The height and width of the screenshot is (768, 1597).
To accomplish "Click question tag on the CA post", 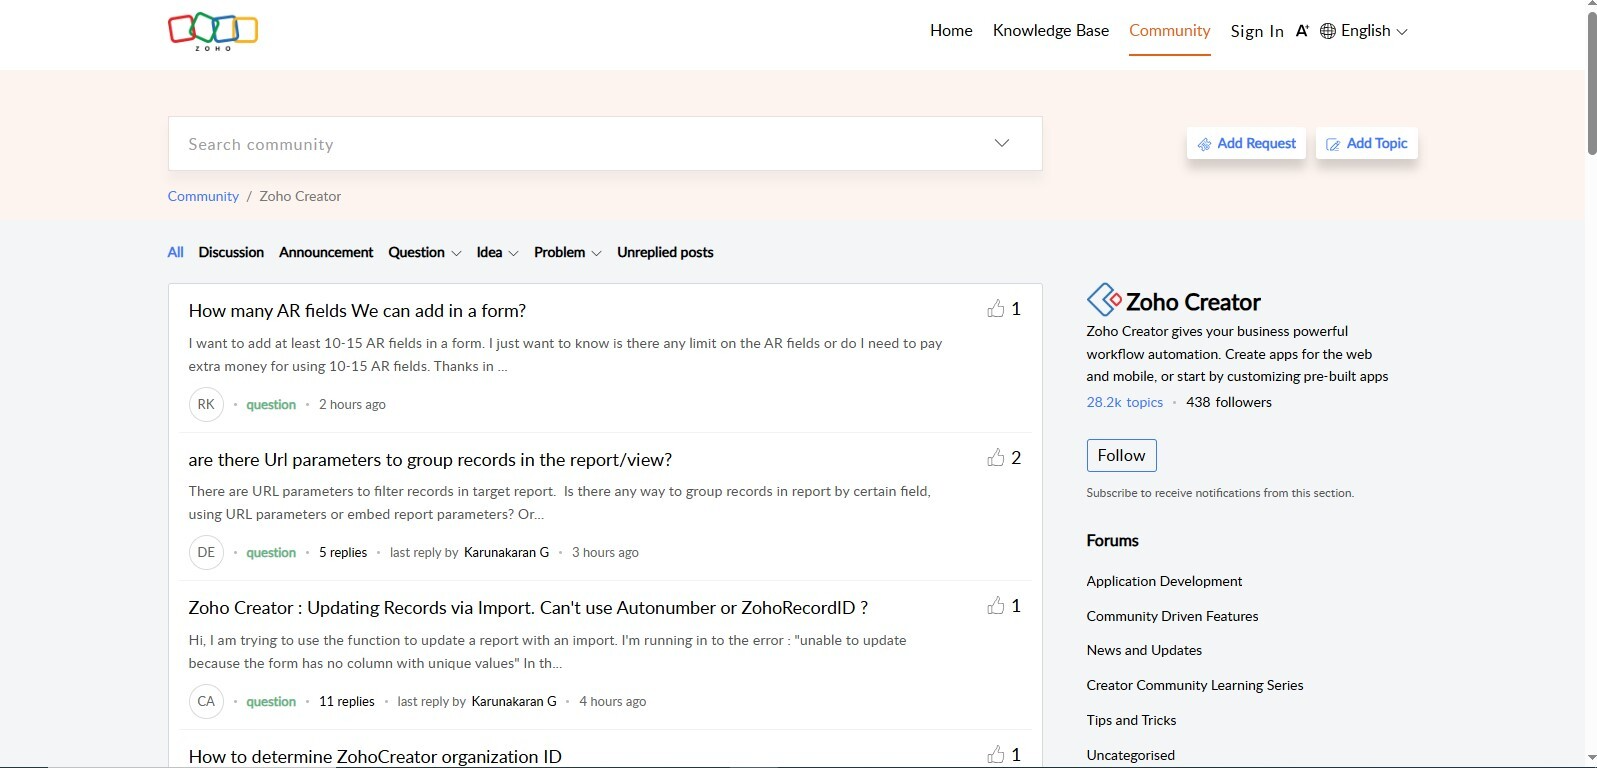I will [x=271, y=701].
